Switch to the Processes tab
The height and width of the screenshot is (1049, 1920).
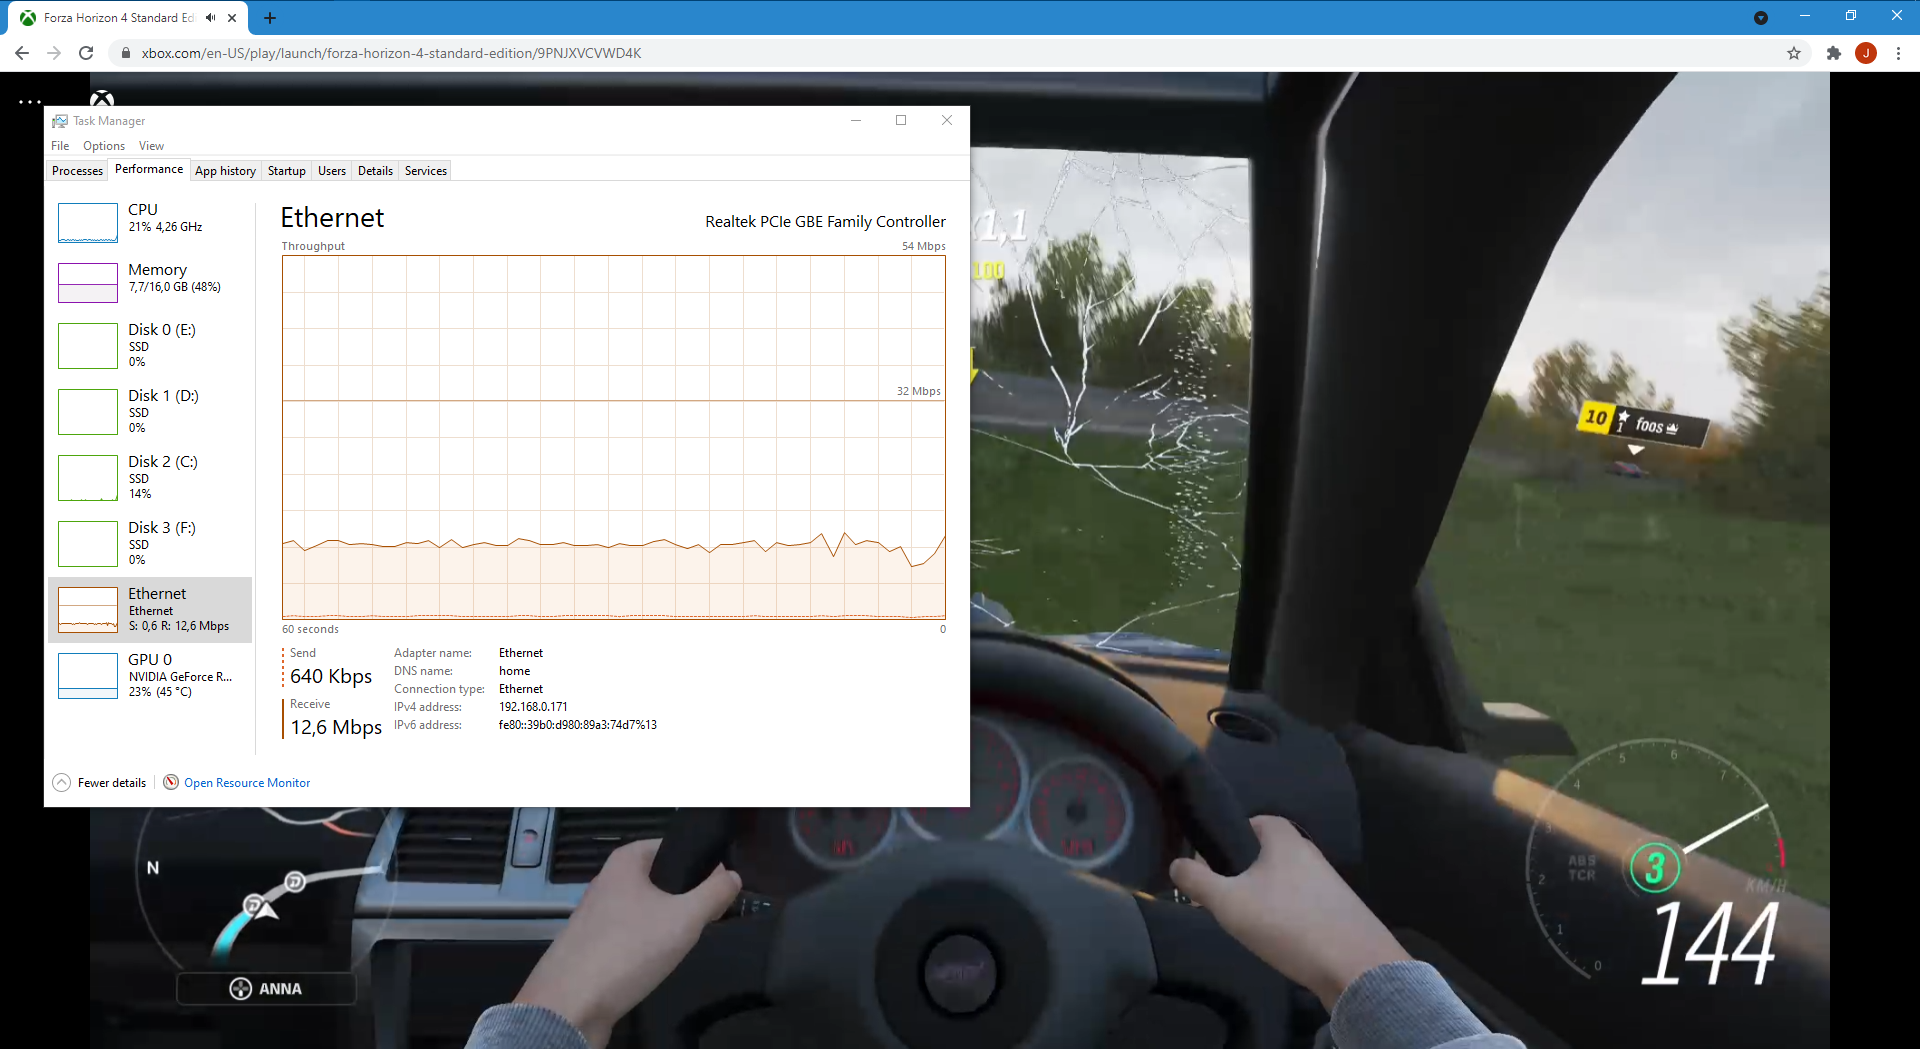[77, 171]
